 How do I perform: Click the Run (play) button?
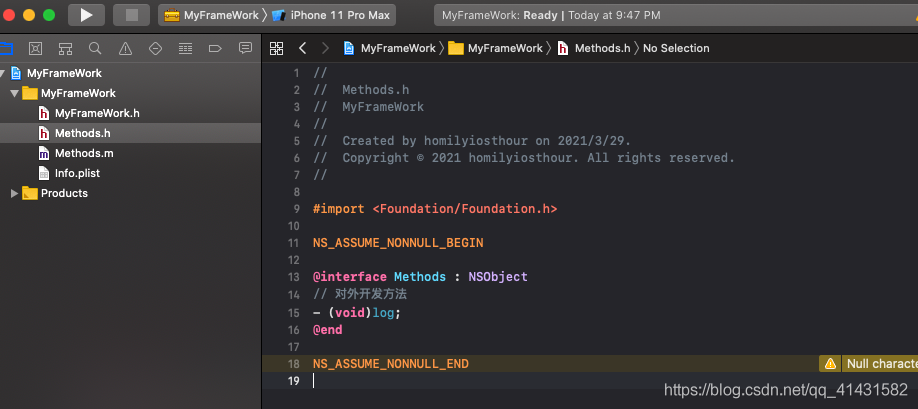86,15
